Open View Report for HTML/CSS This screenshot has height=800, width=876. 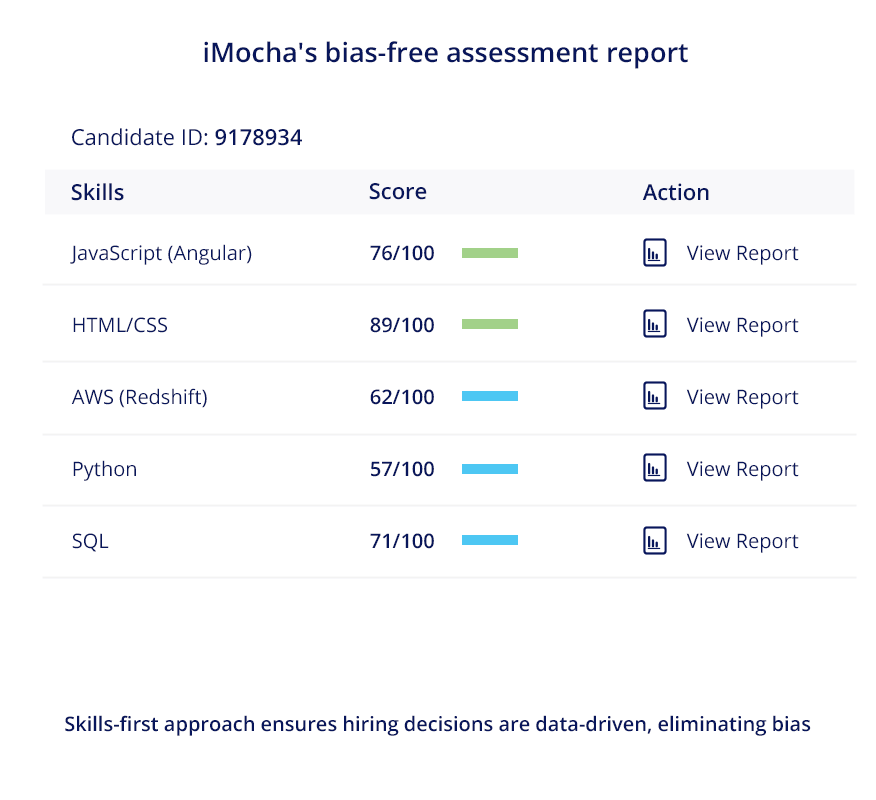click(x=742, y=325)
